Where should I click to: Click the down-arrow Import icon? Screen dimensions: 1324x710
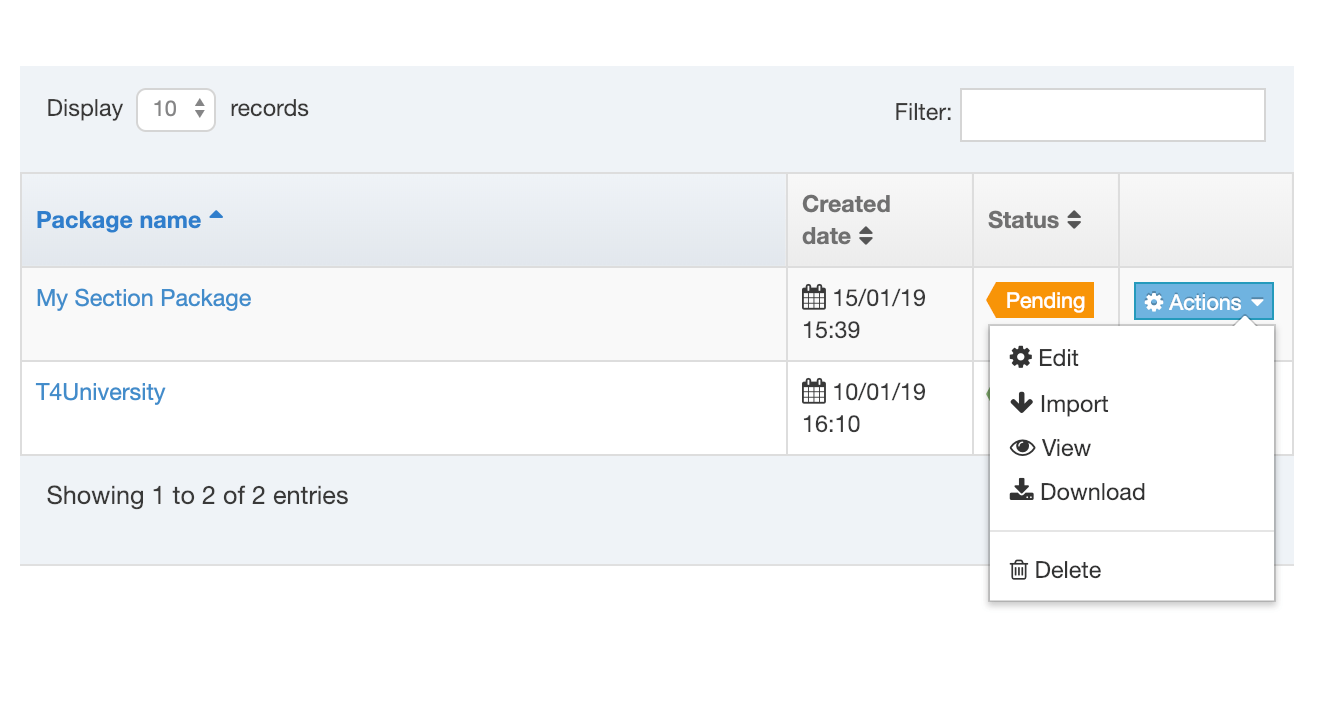point(1021,404)
